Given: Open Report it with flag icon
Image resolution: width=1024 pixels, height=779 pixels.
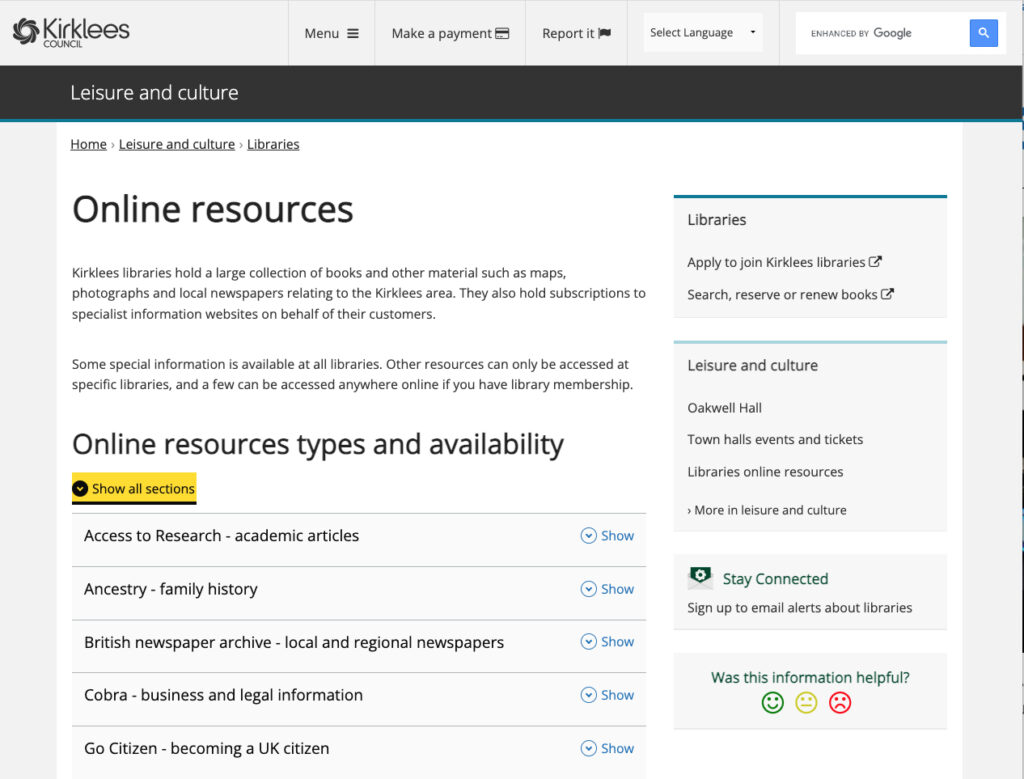Looking at the screenshot, I should (x=576, y=33).
